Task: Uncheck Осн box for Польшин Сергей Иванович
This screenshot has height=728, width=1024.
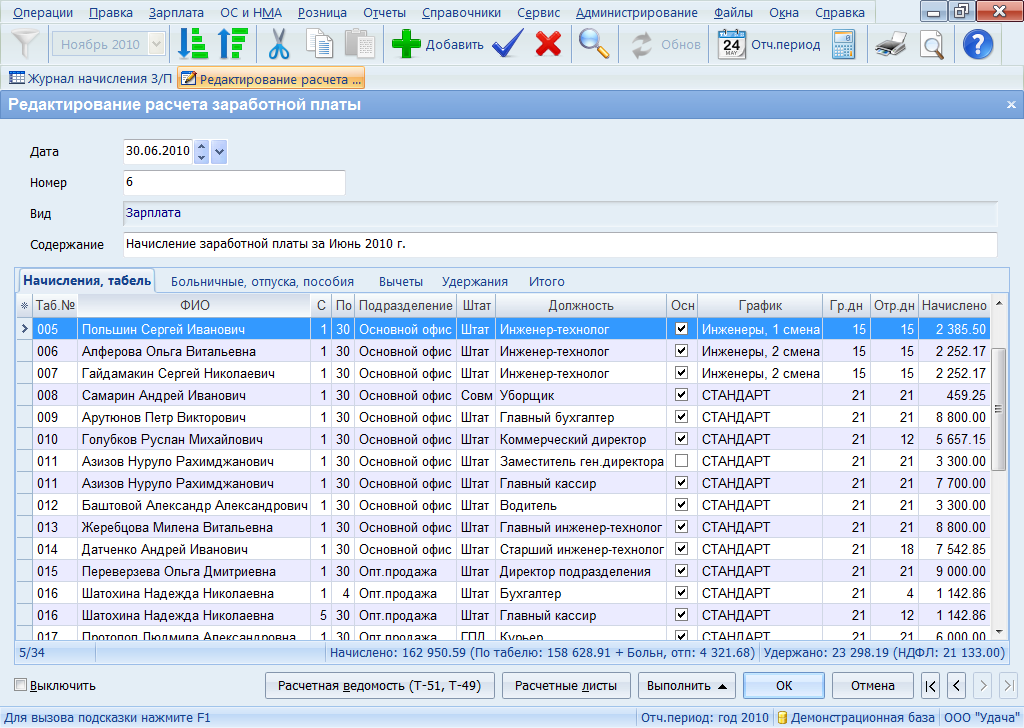Action: [x=682, y=329]
